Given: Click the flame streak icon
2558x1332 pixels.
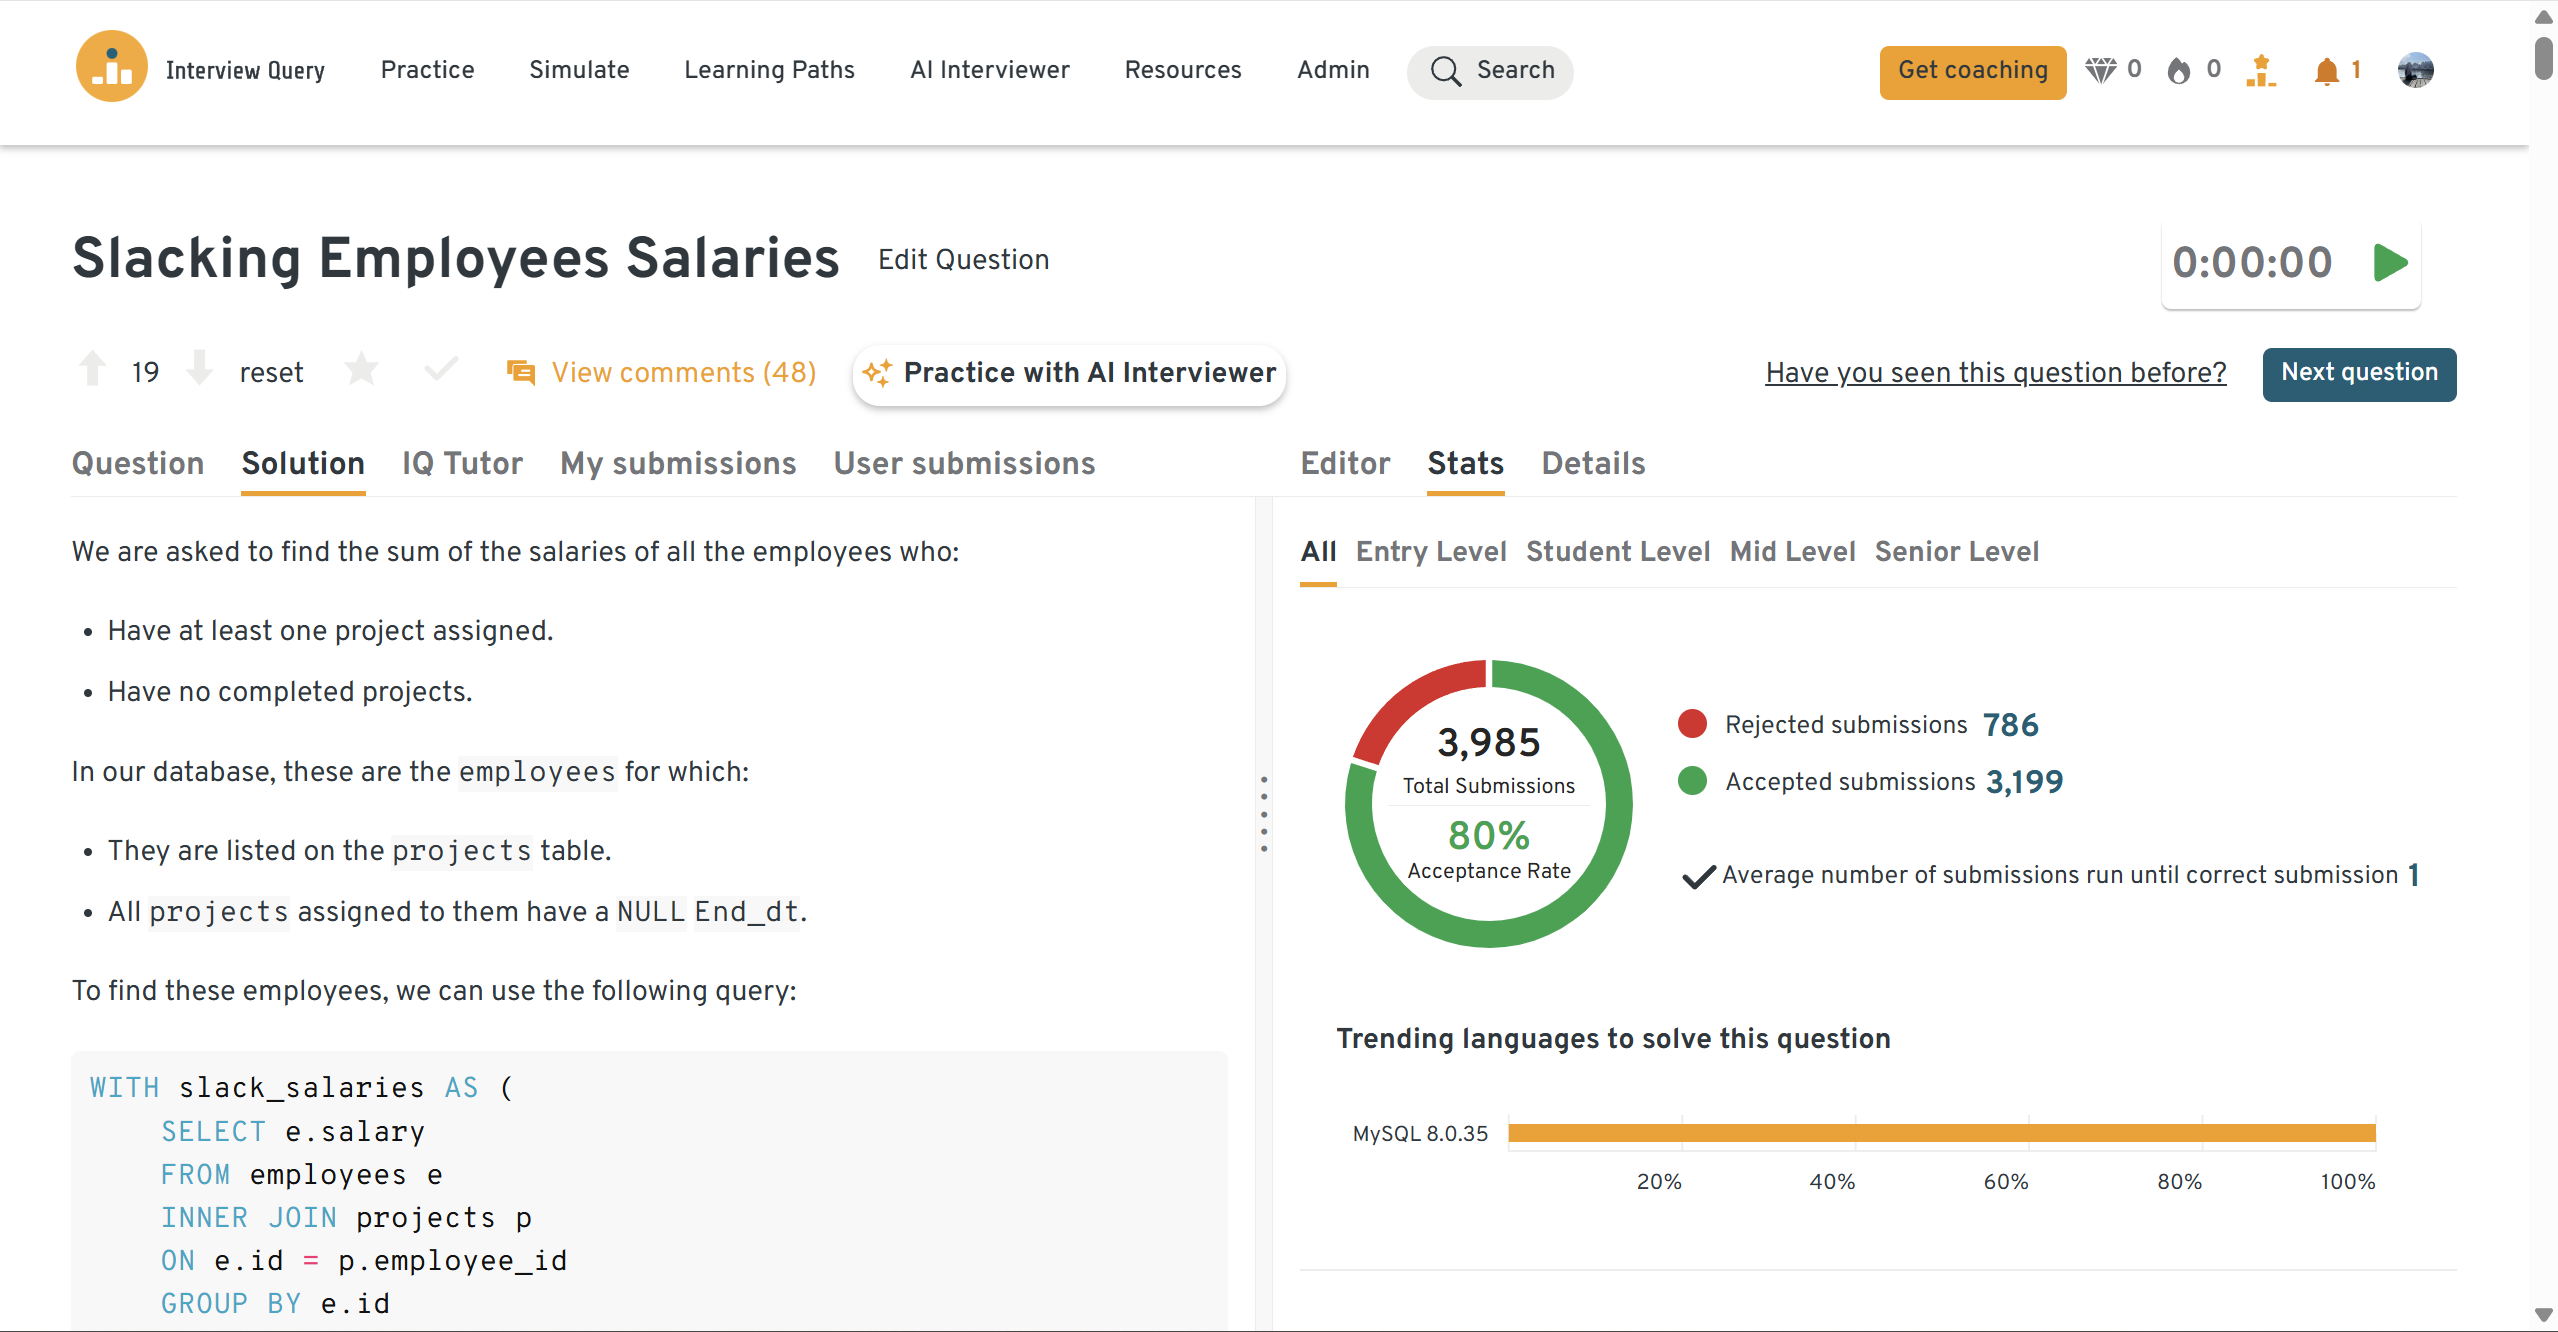Looking at the screenshot, I should tap(2178, 71).
